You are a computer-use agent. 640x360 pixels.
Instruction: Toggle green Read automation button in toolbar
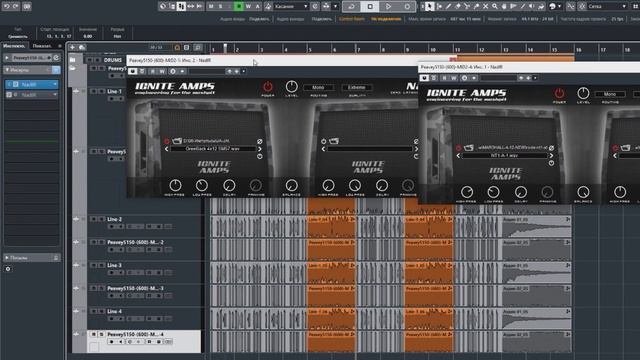238,6
